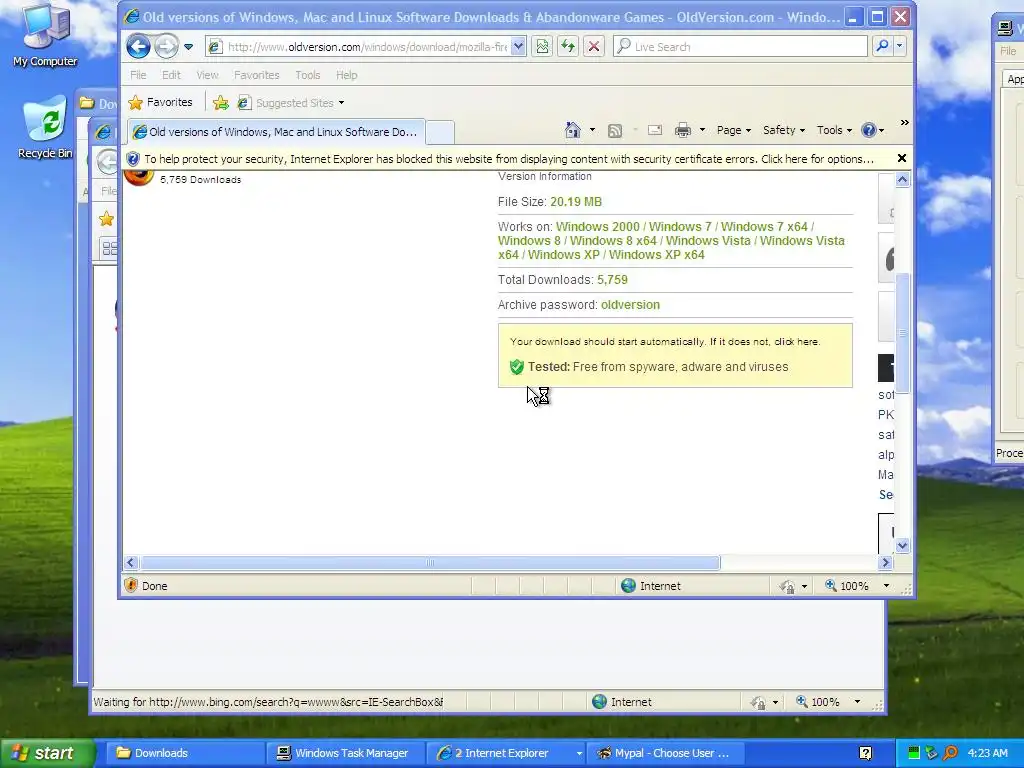The image size is (1024, 768).
Task: Open the Safety command menu
Action: point(784,130)
